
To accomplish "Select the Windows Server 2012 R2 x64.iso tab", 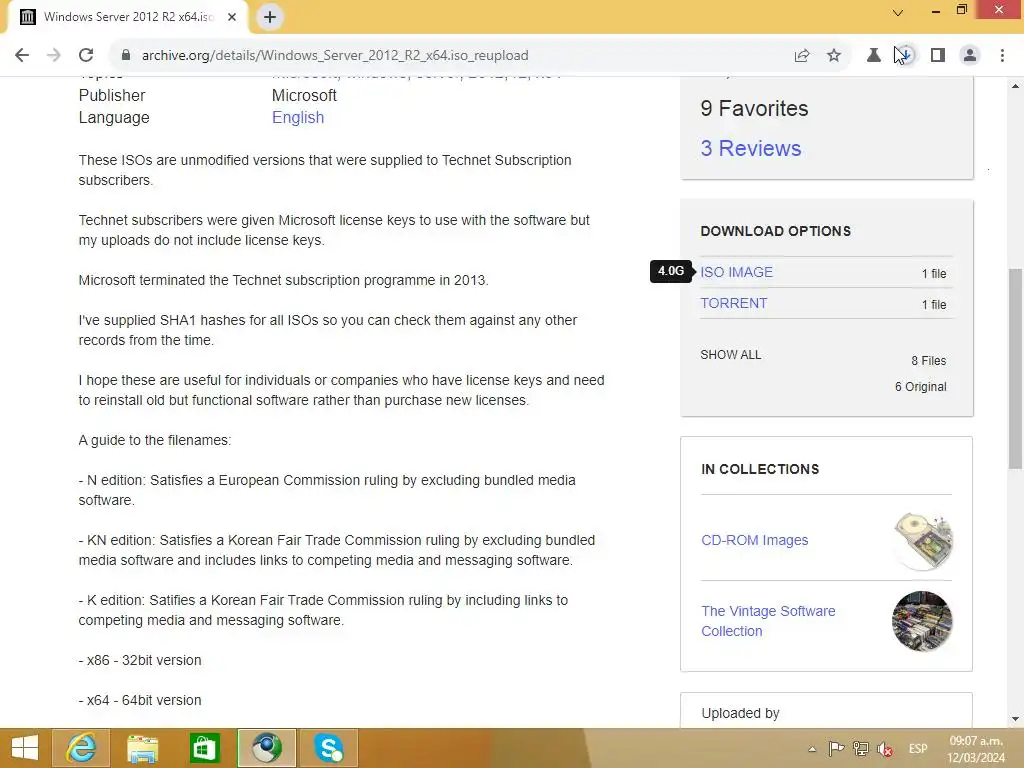I will pos(128,17).
